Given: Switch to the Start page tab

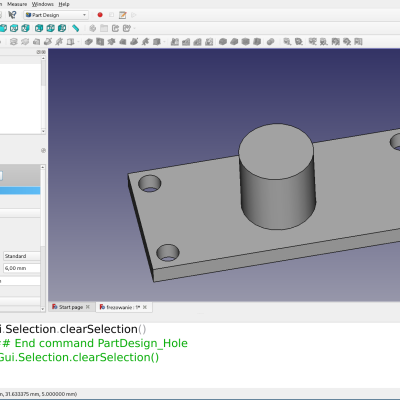Looking at the screenshot, I should click(x=71, y=307).
